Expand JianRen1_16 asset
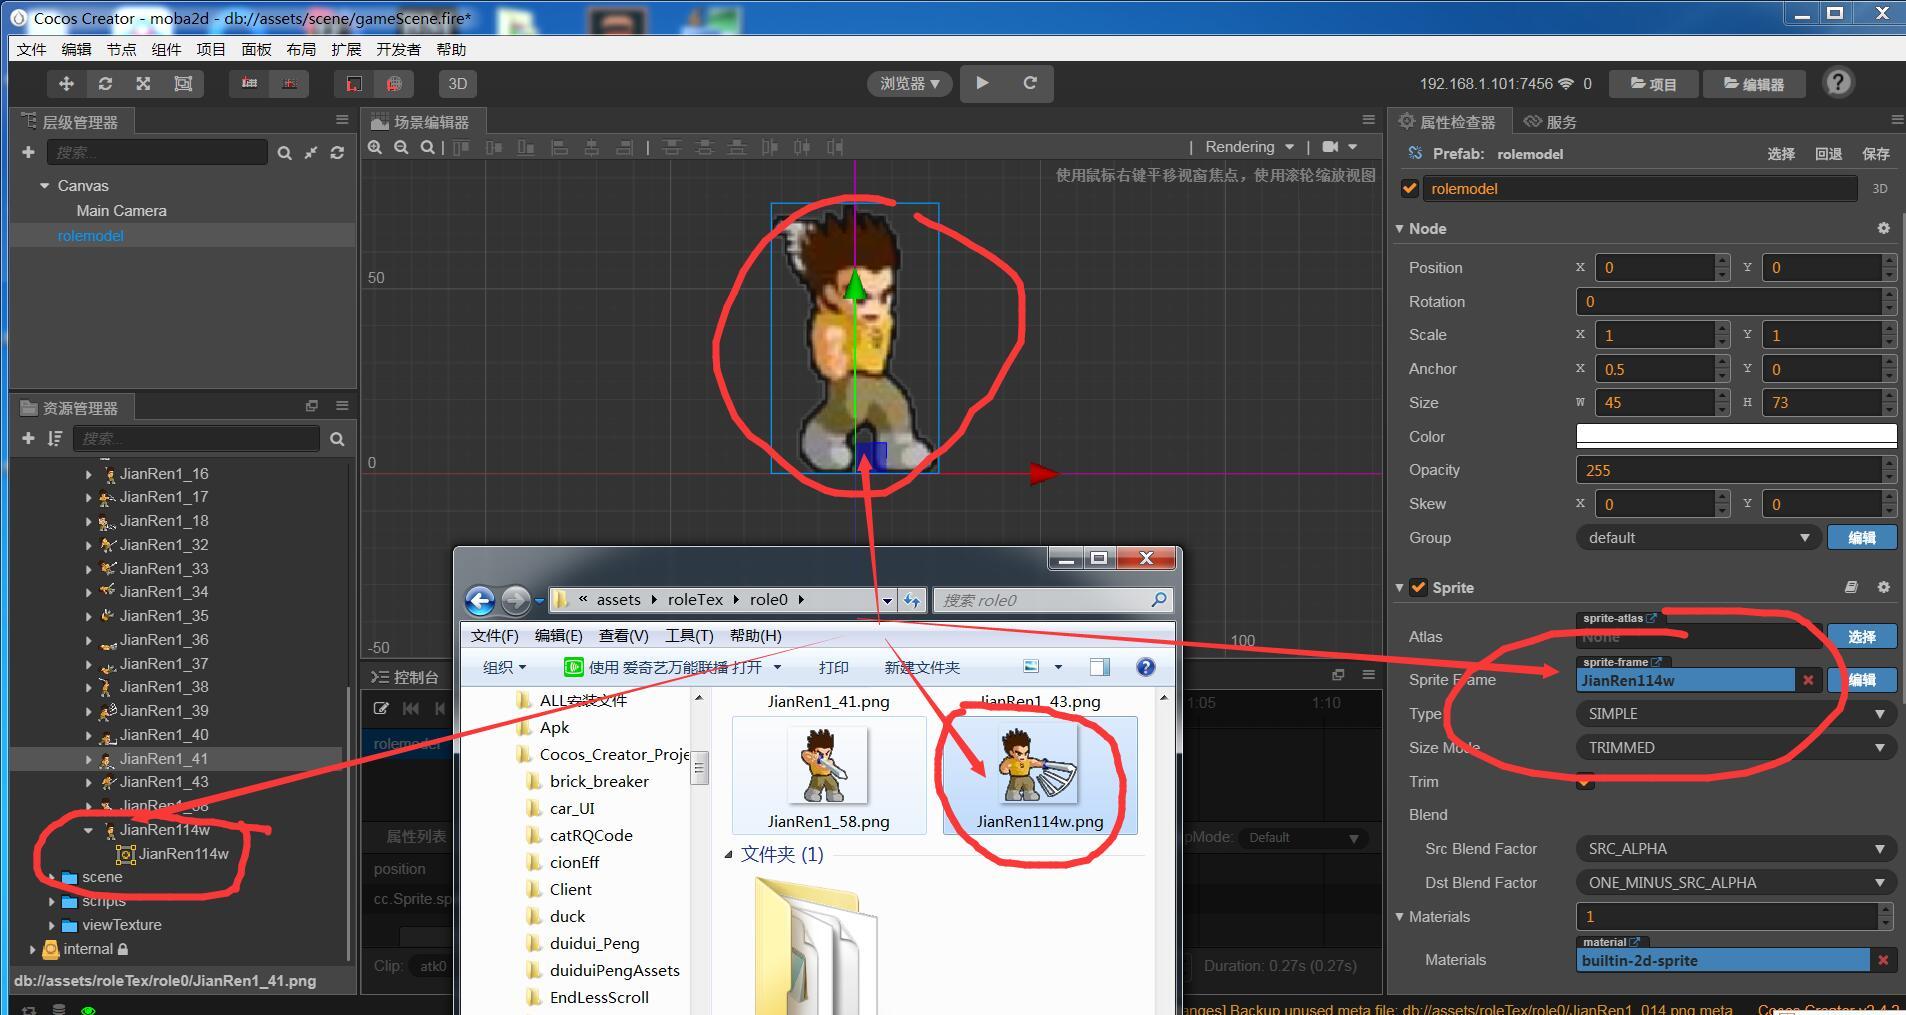 (89, 474)
